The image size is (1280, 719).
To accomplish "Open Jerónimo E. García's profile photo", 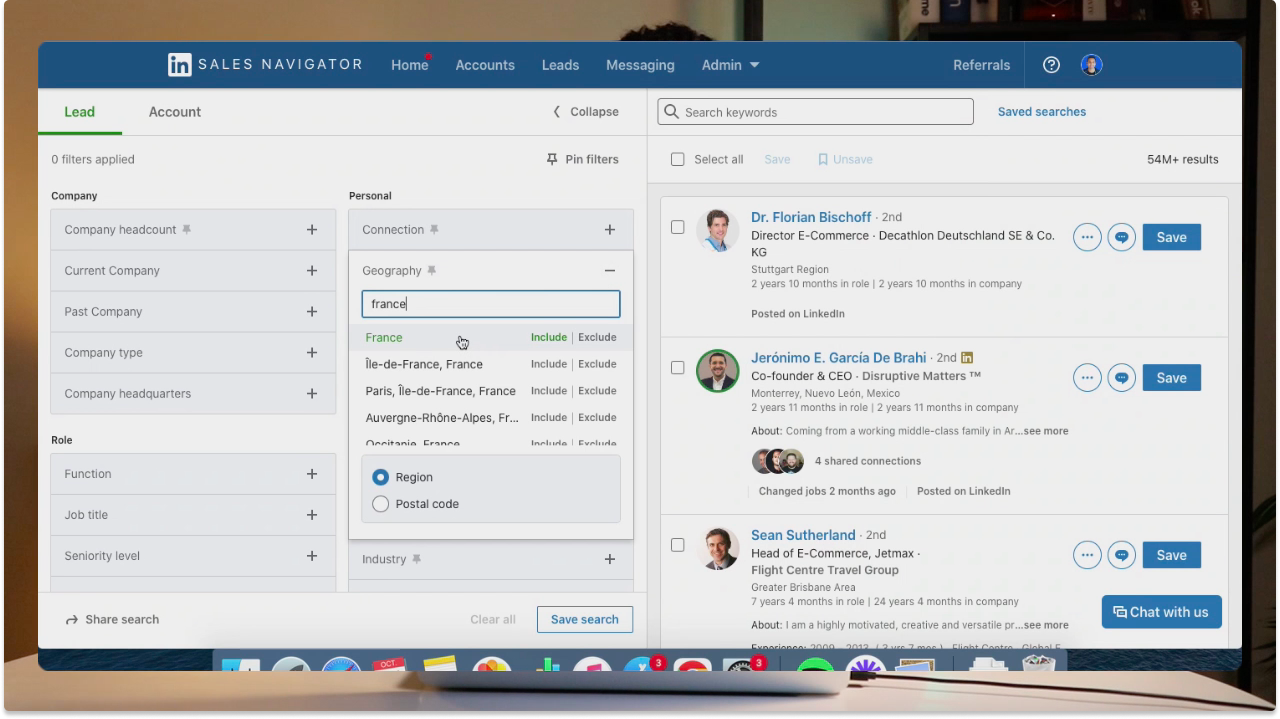I will (717, 371).
